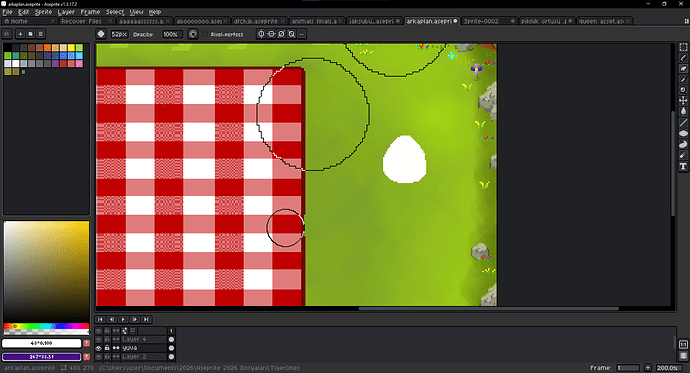
Task: Toggle visibility of the yuva layer
Action: (x=99, y=348)
